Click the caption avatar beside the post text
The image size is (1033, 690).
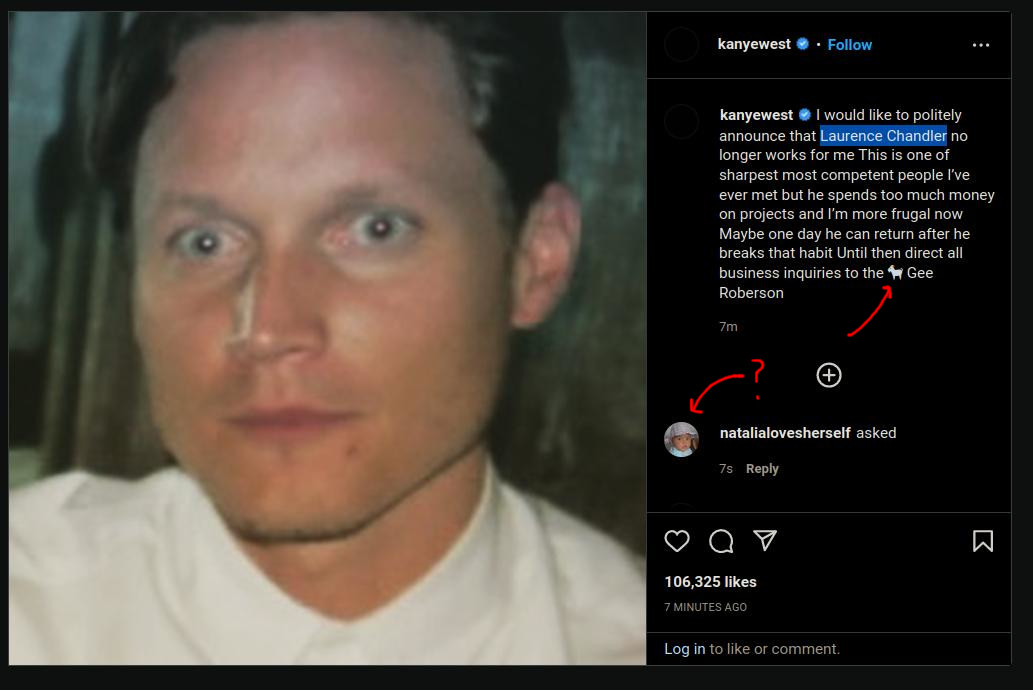pos(681,121)
